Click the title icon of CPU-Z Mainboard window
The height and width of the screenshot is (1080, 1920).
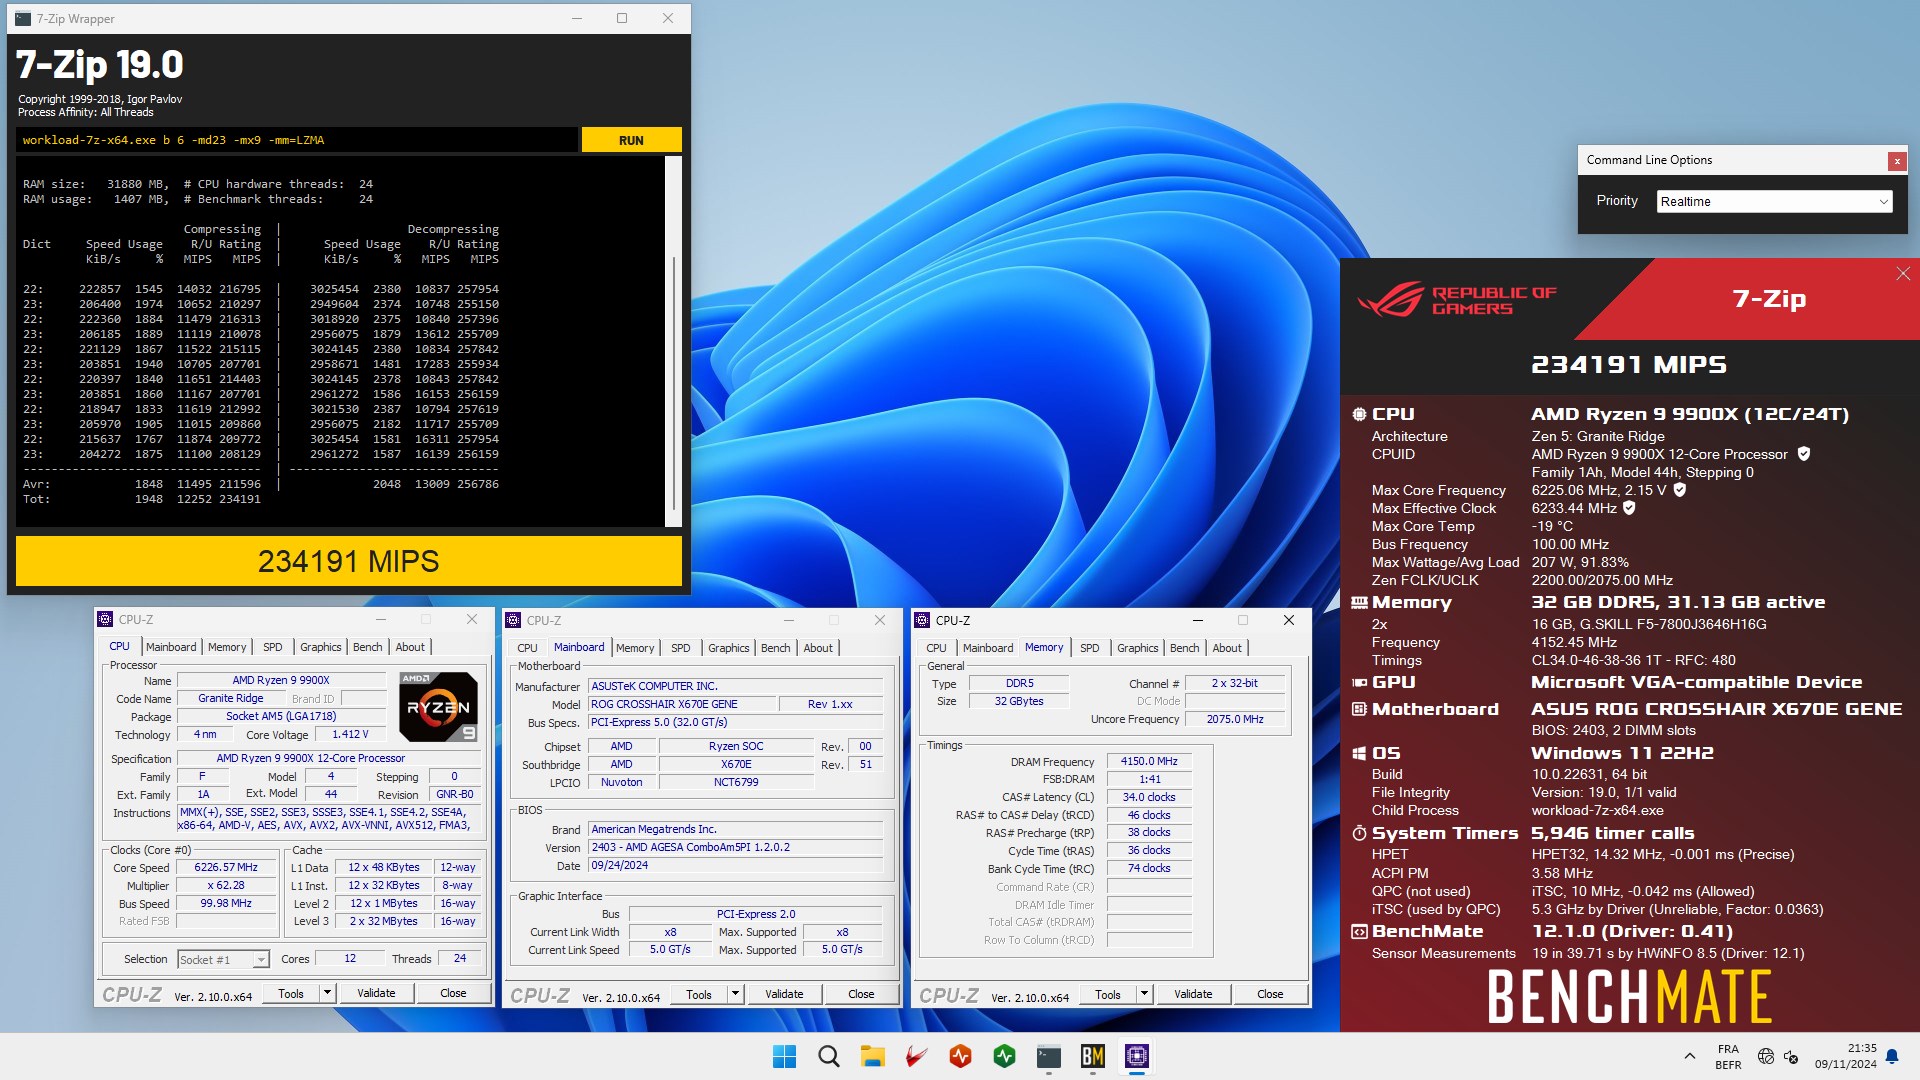513,620
